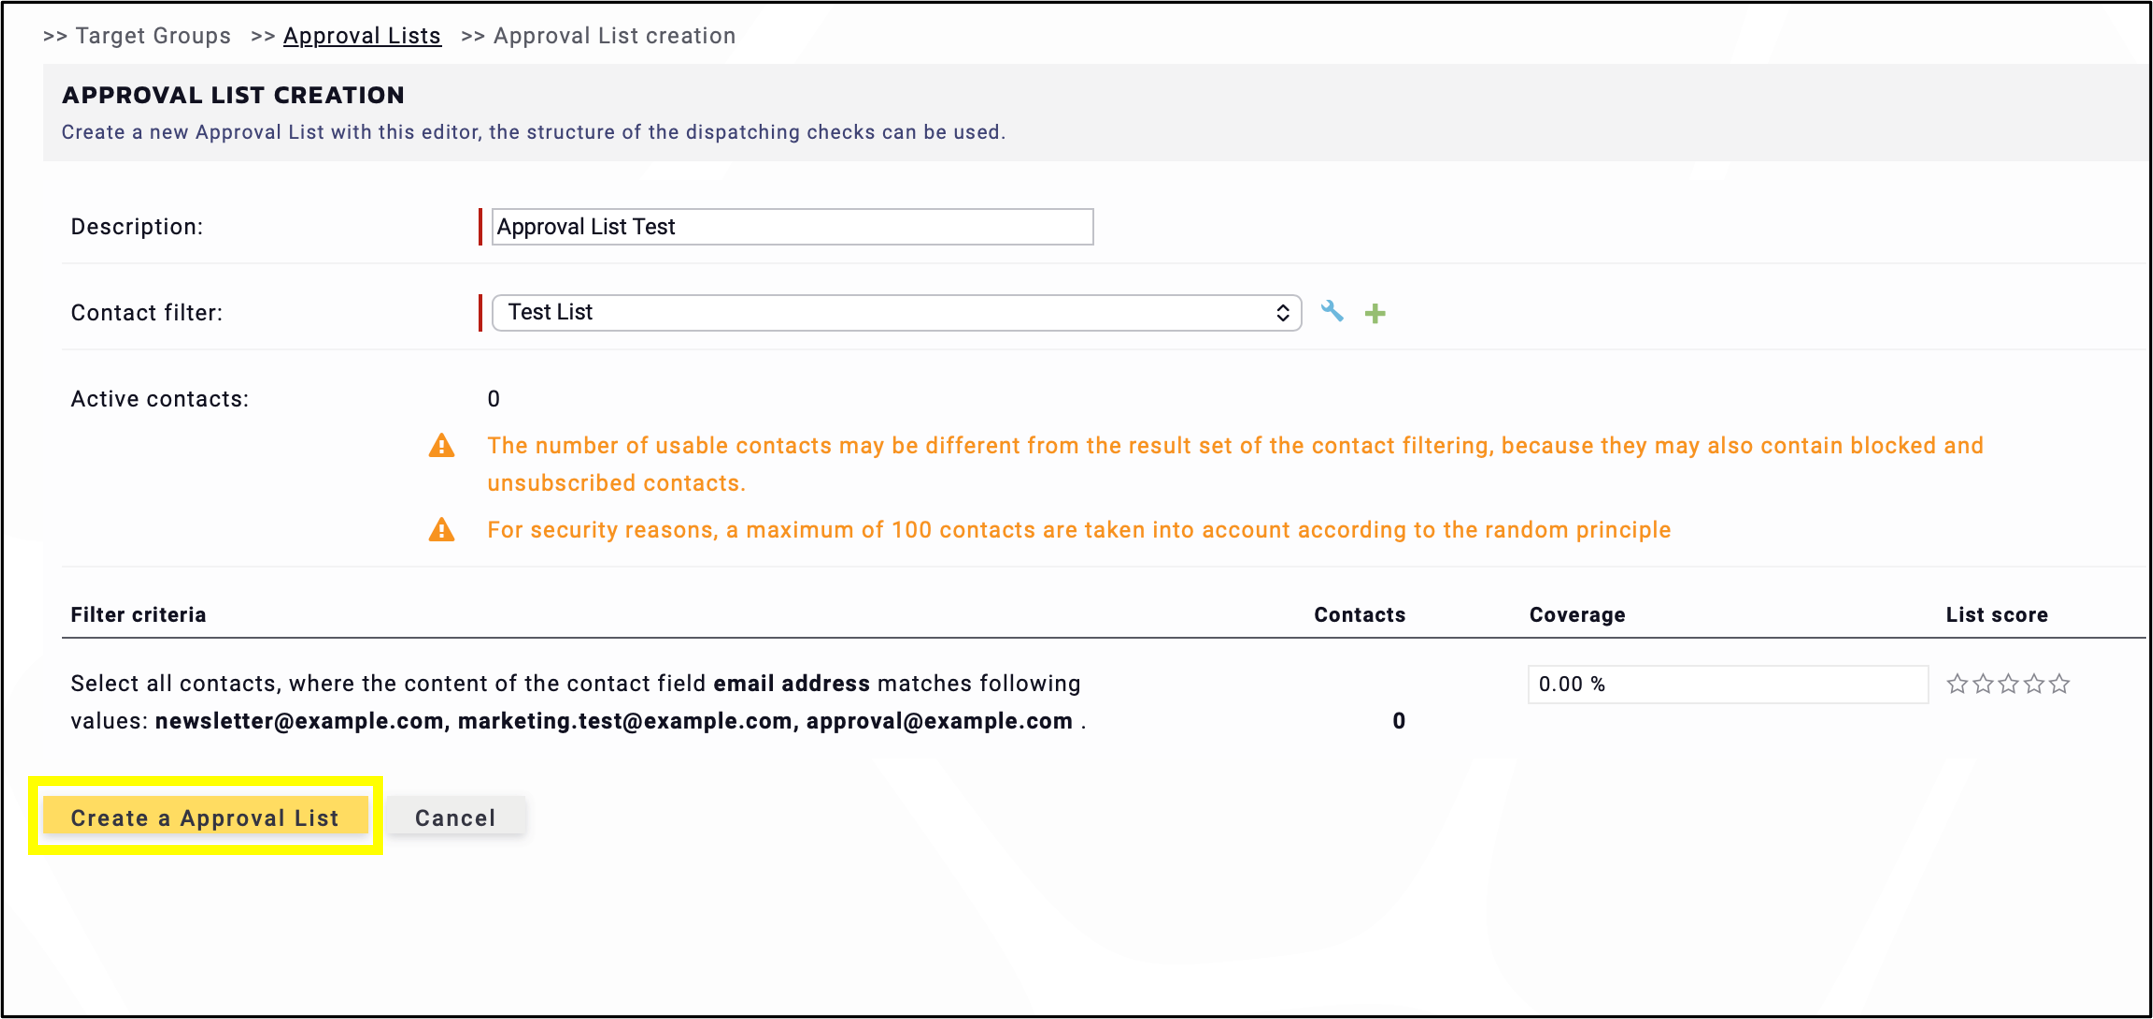The height and width of the screenshot is (1019, 2153).
Task: Click the APPROVAL LIST CREATION heading
Action: click(x=233, y=95)
